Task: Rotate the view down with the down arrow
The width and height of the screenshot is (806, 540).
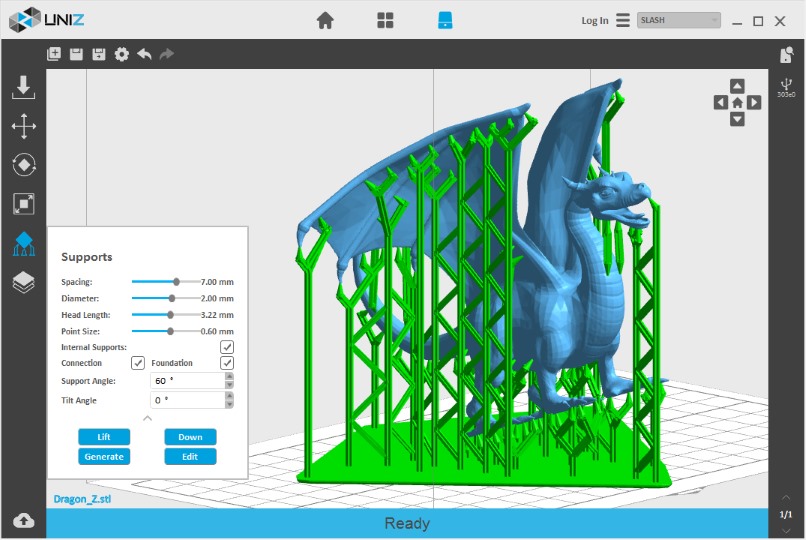Action: tap(737, 120)
